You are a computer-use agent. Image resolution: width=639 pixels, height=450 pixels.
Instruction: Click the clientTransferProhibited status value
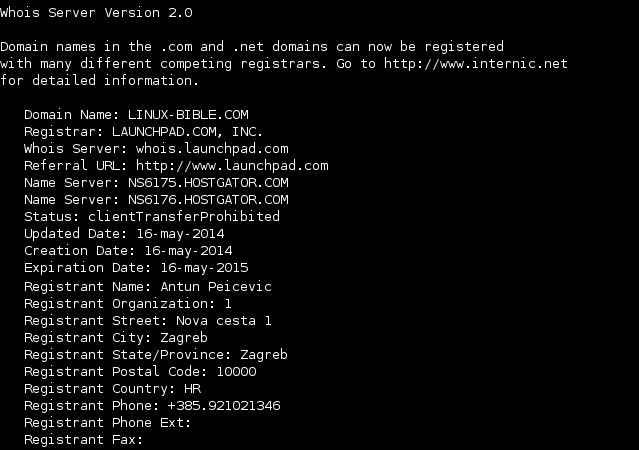(x=184, y=216)
